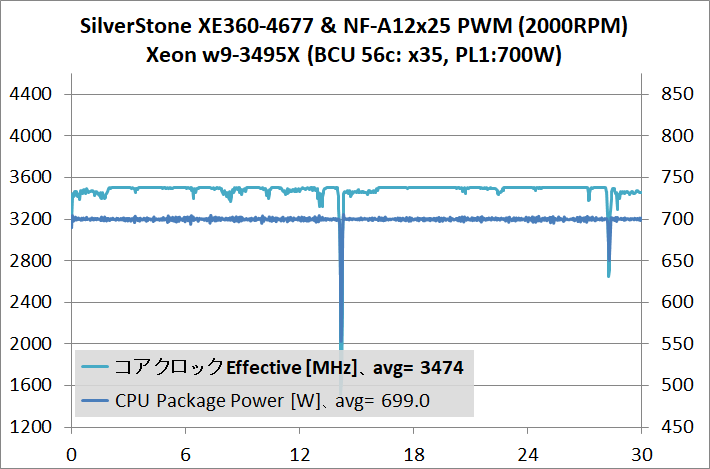Click the chart title line 'SilverStone XE360-4677 & NF-A12x25 PWM (2000RPM)'
This screenshot has height=469, width=710.
[x=354, y=27]
